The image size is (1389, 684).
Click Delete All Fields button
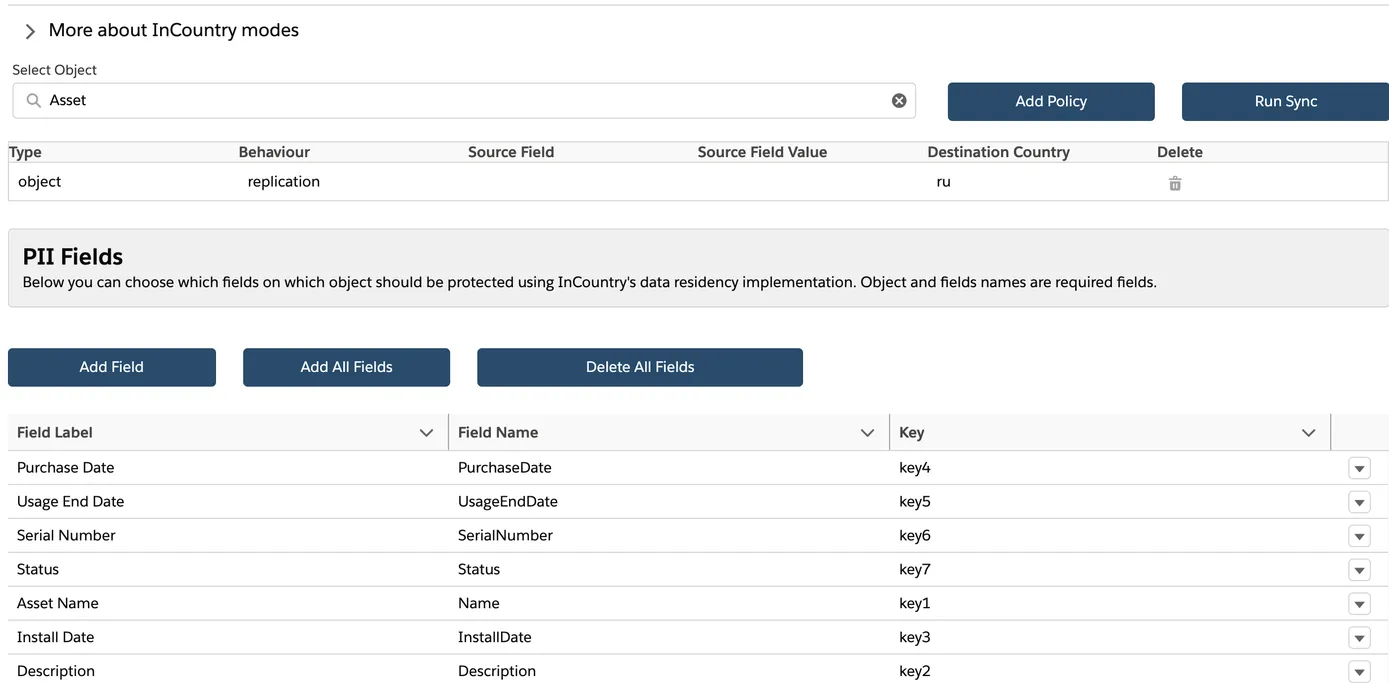(640, 367)
